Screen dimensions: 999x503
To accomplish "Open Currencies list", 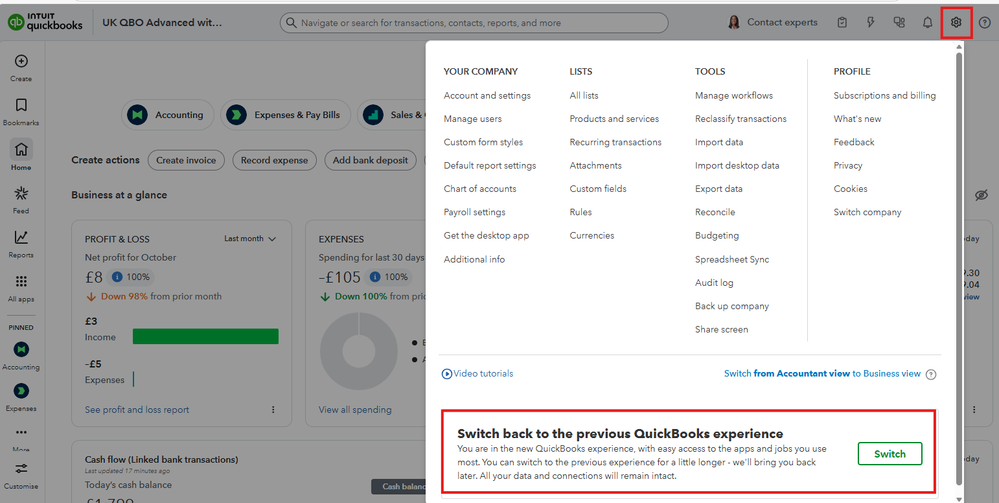I will 592,235.
